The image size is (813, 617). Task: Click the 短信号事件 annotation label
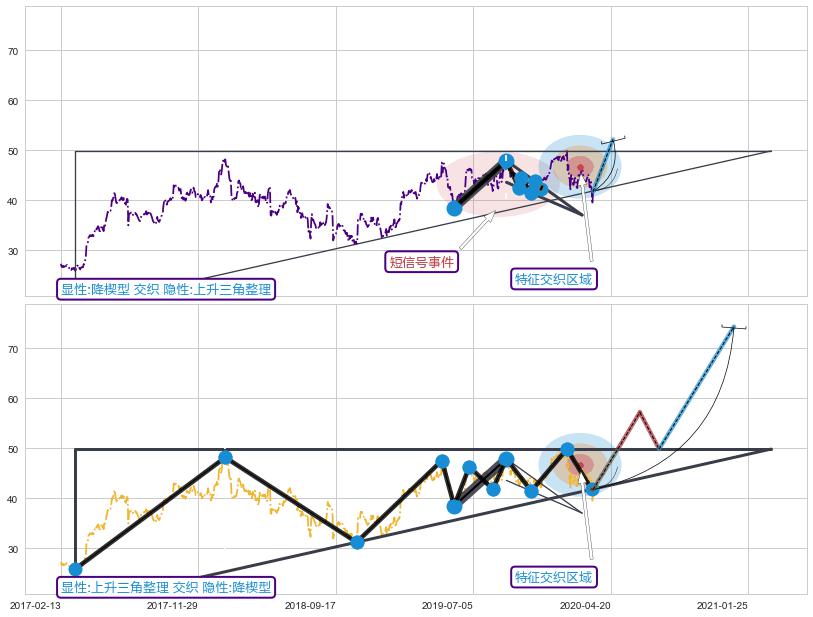click(421, 262)
